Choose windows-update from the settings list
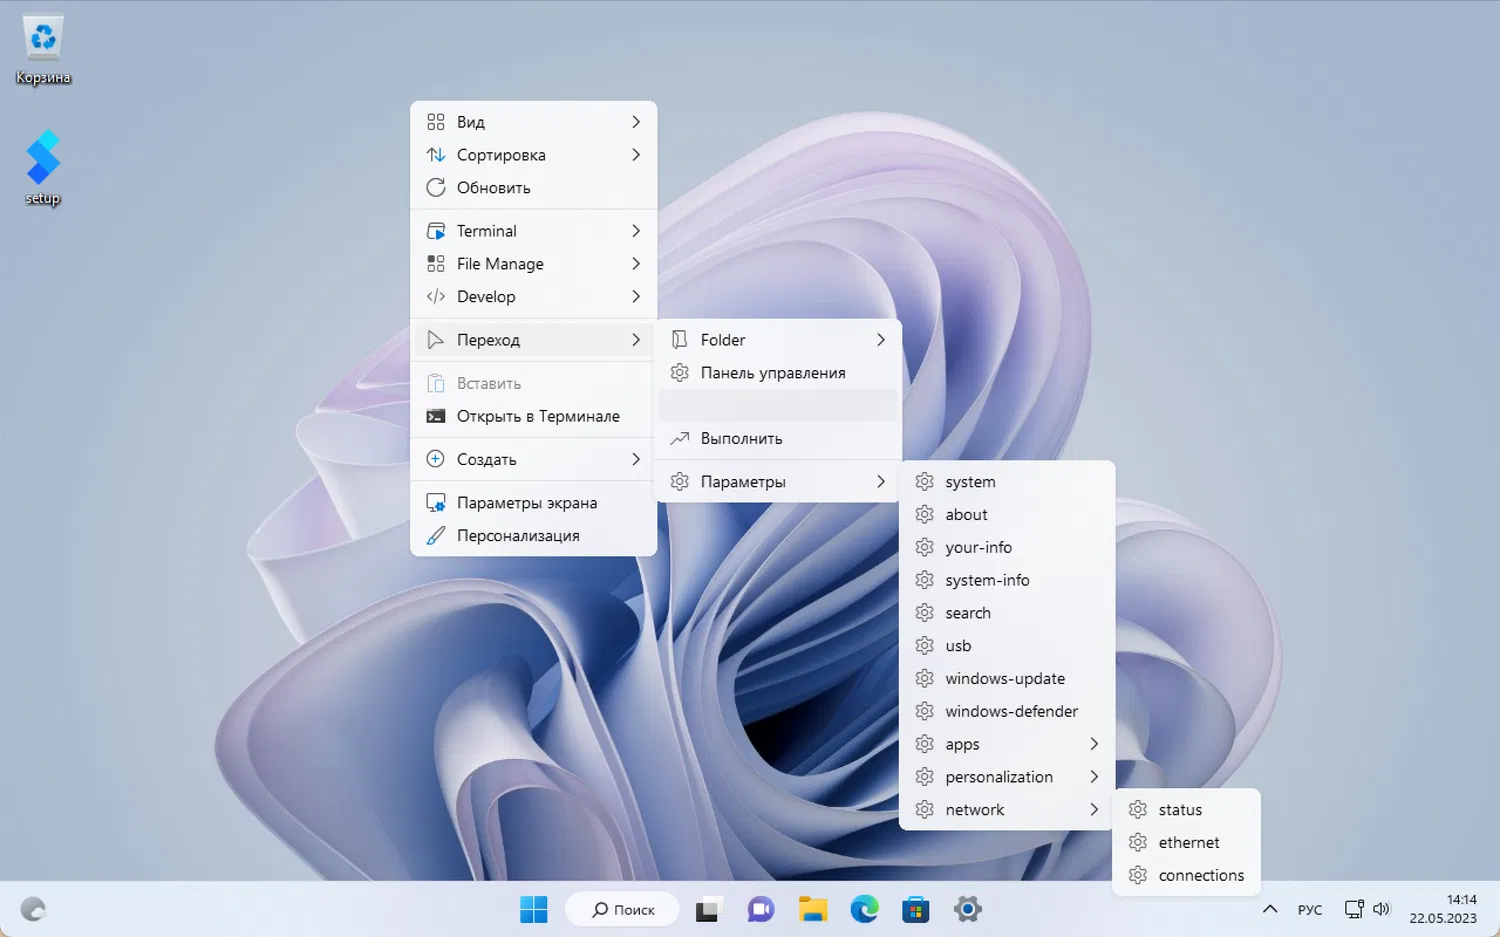The image size is (1500, 937). coord(1004,679)
